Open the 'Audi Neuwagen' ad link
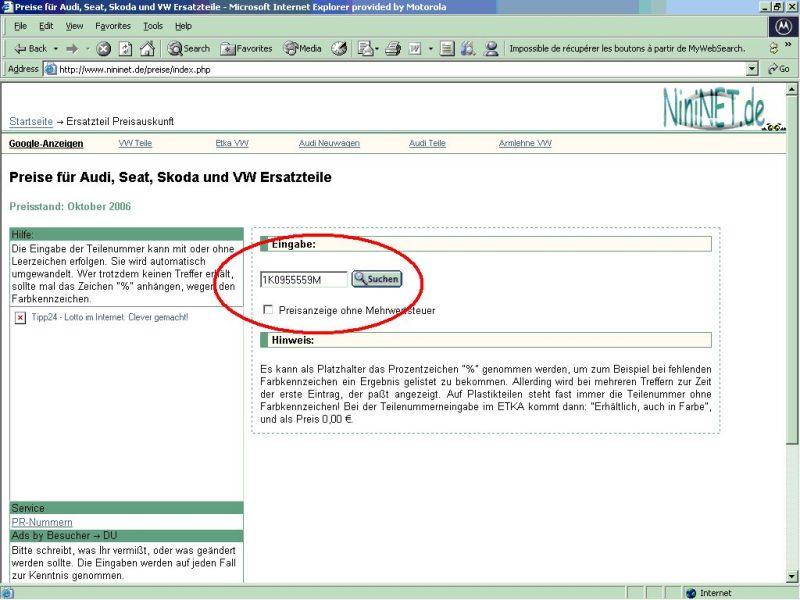Viewport: 800px width, 600px height. pyautogui.click(x=329, y=143)
